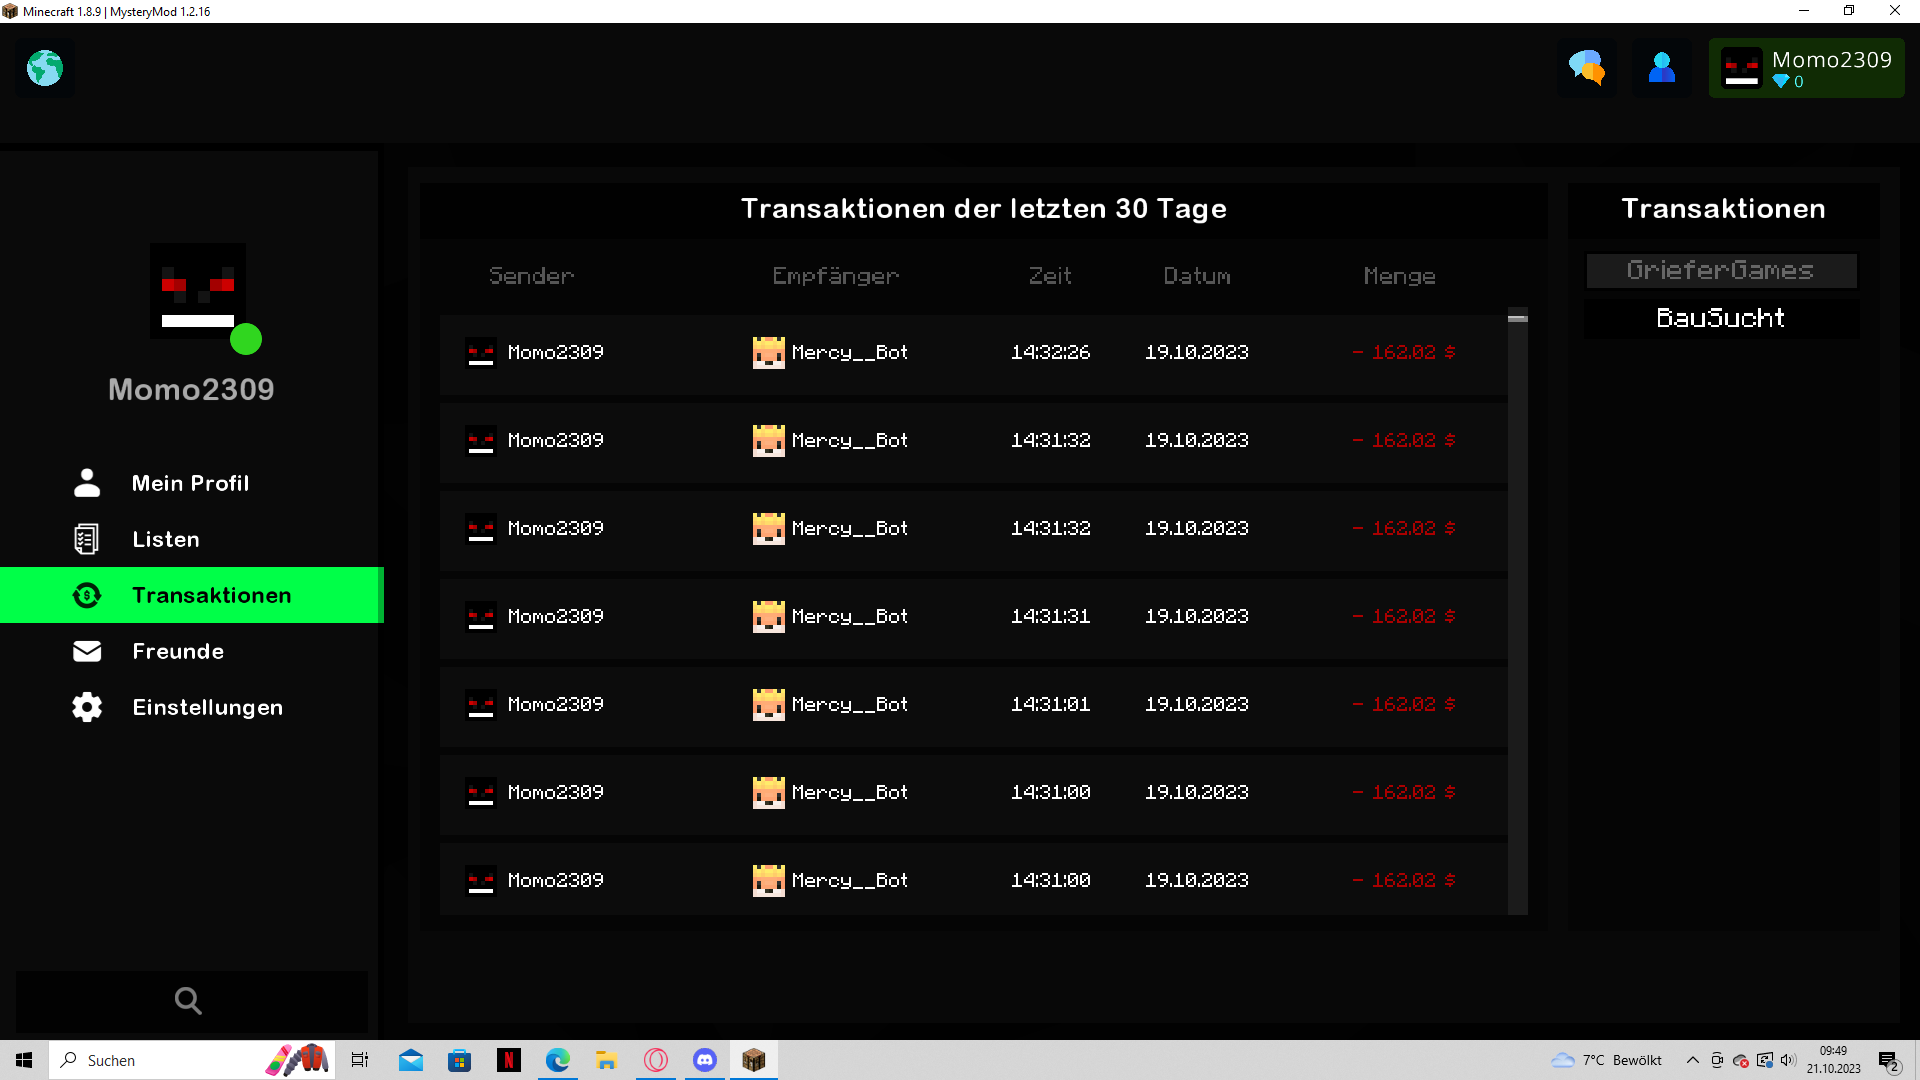The height and width of the screenshot is (1080, 1920).
Task: Open the search magnifier in sidebar
Action: pos(188,1001)
